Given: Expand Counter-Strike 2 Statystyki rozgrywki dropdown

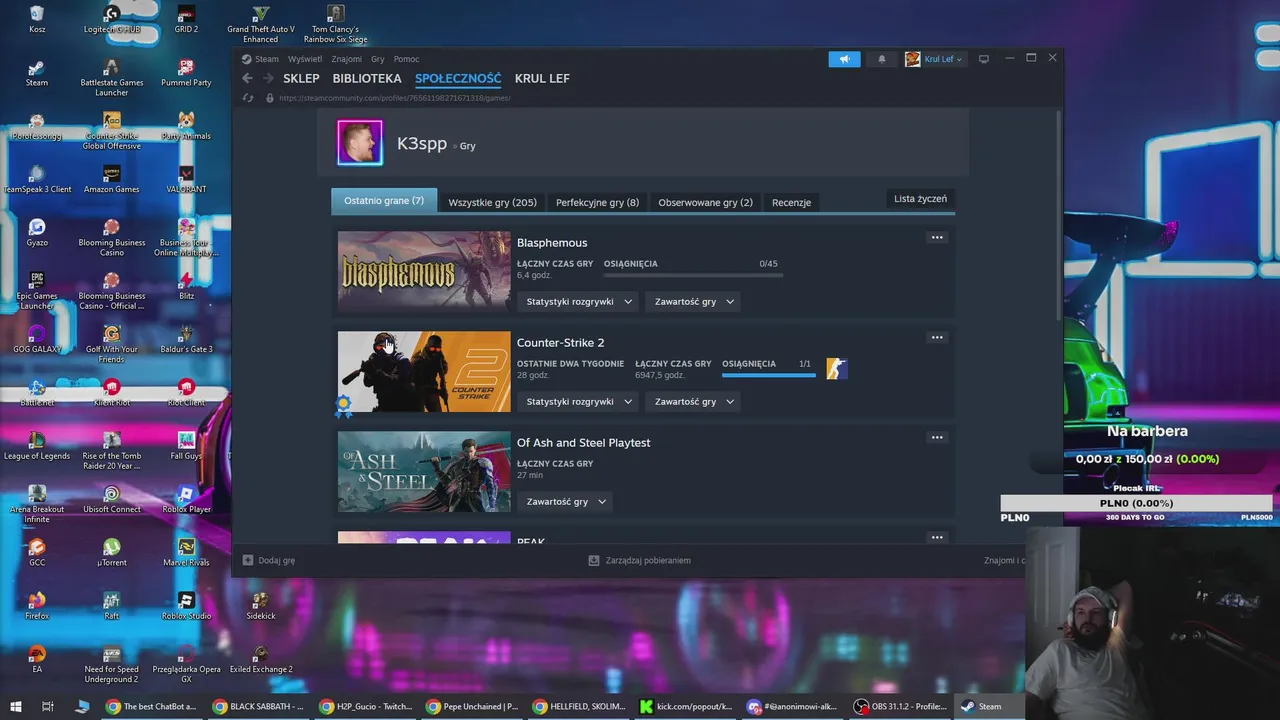Looking at the screenshot, I should point(579,401).
